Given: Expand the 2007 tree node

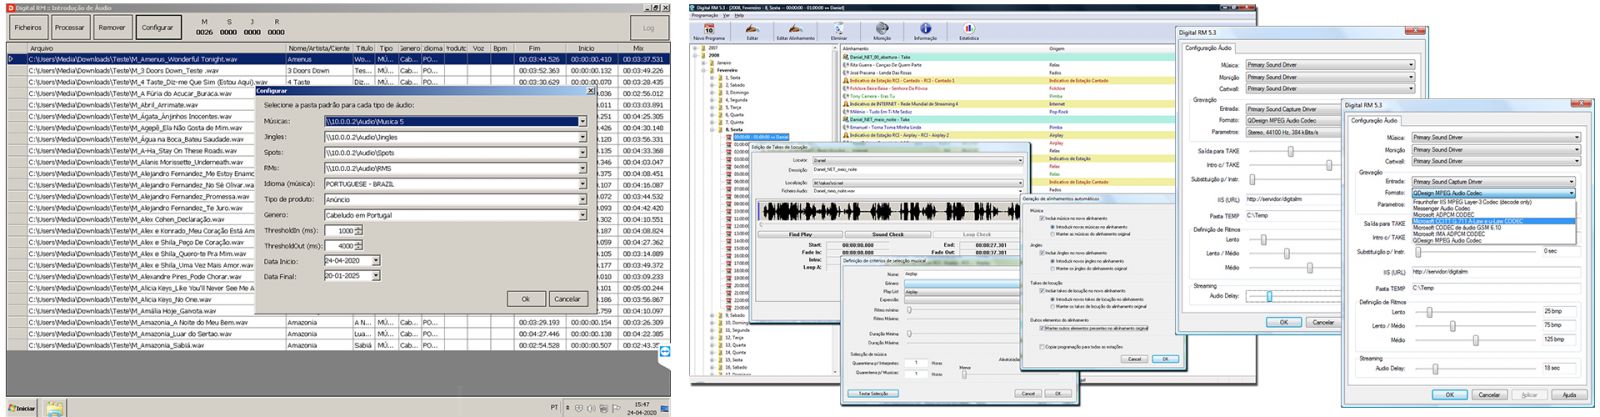Looking at the screenshot, I should coord(697,47).
